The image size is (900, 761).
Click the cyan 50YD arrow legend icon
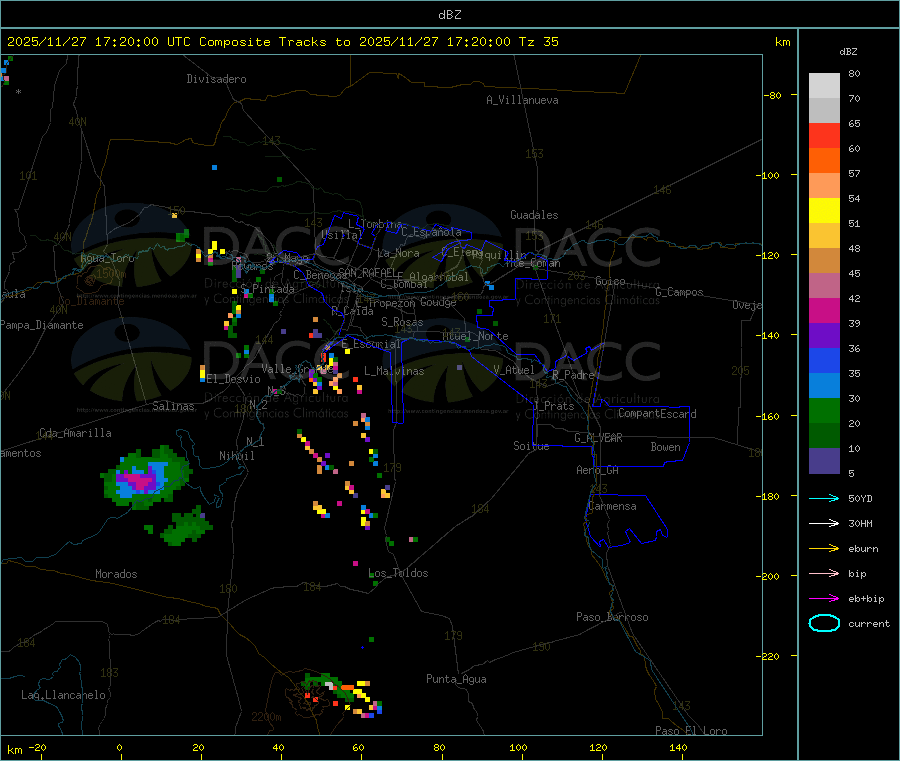824,498
